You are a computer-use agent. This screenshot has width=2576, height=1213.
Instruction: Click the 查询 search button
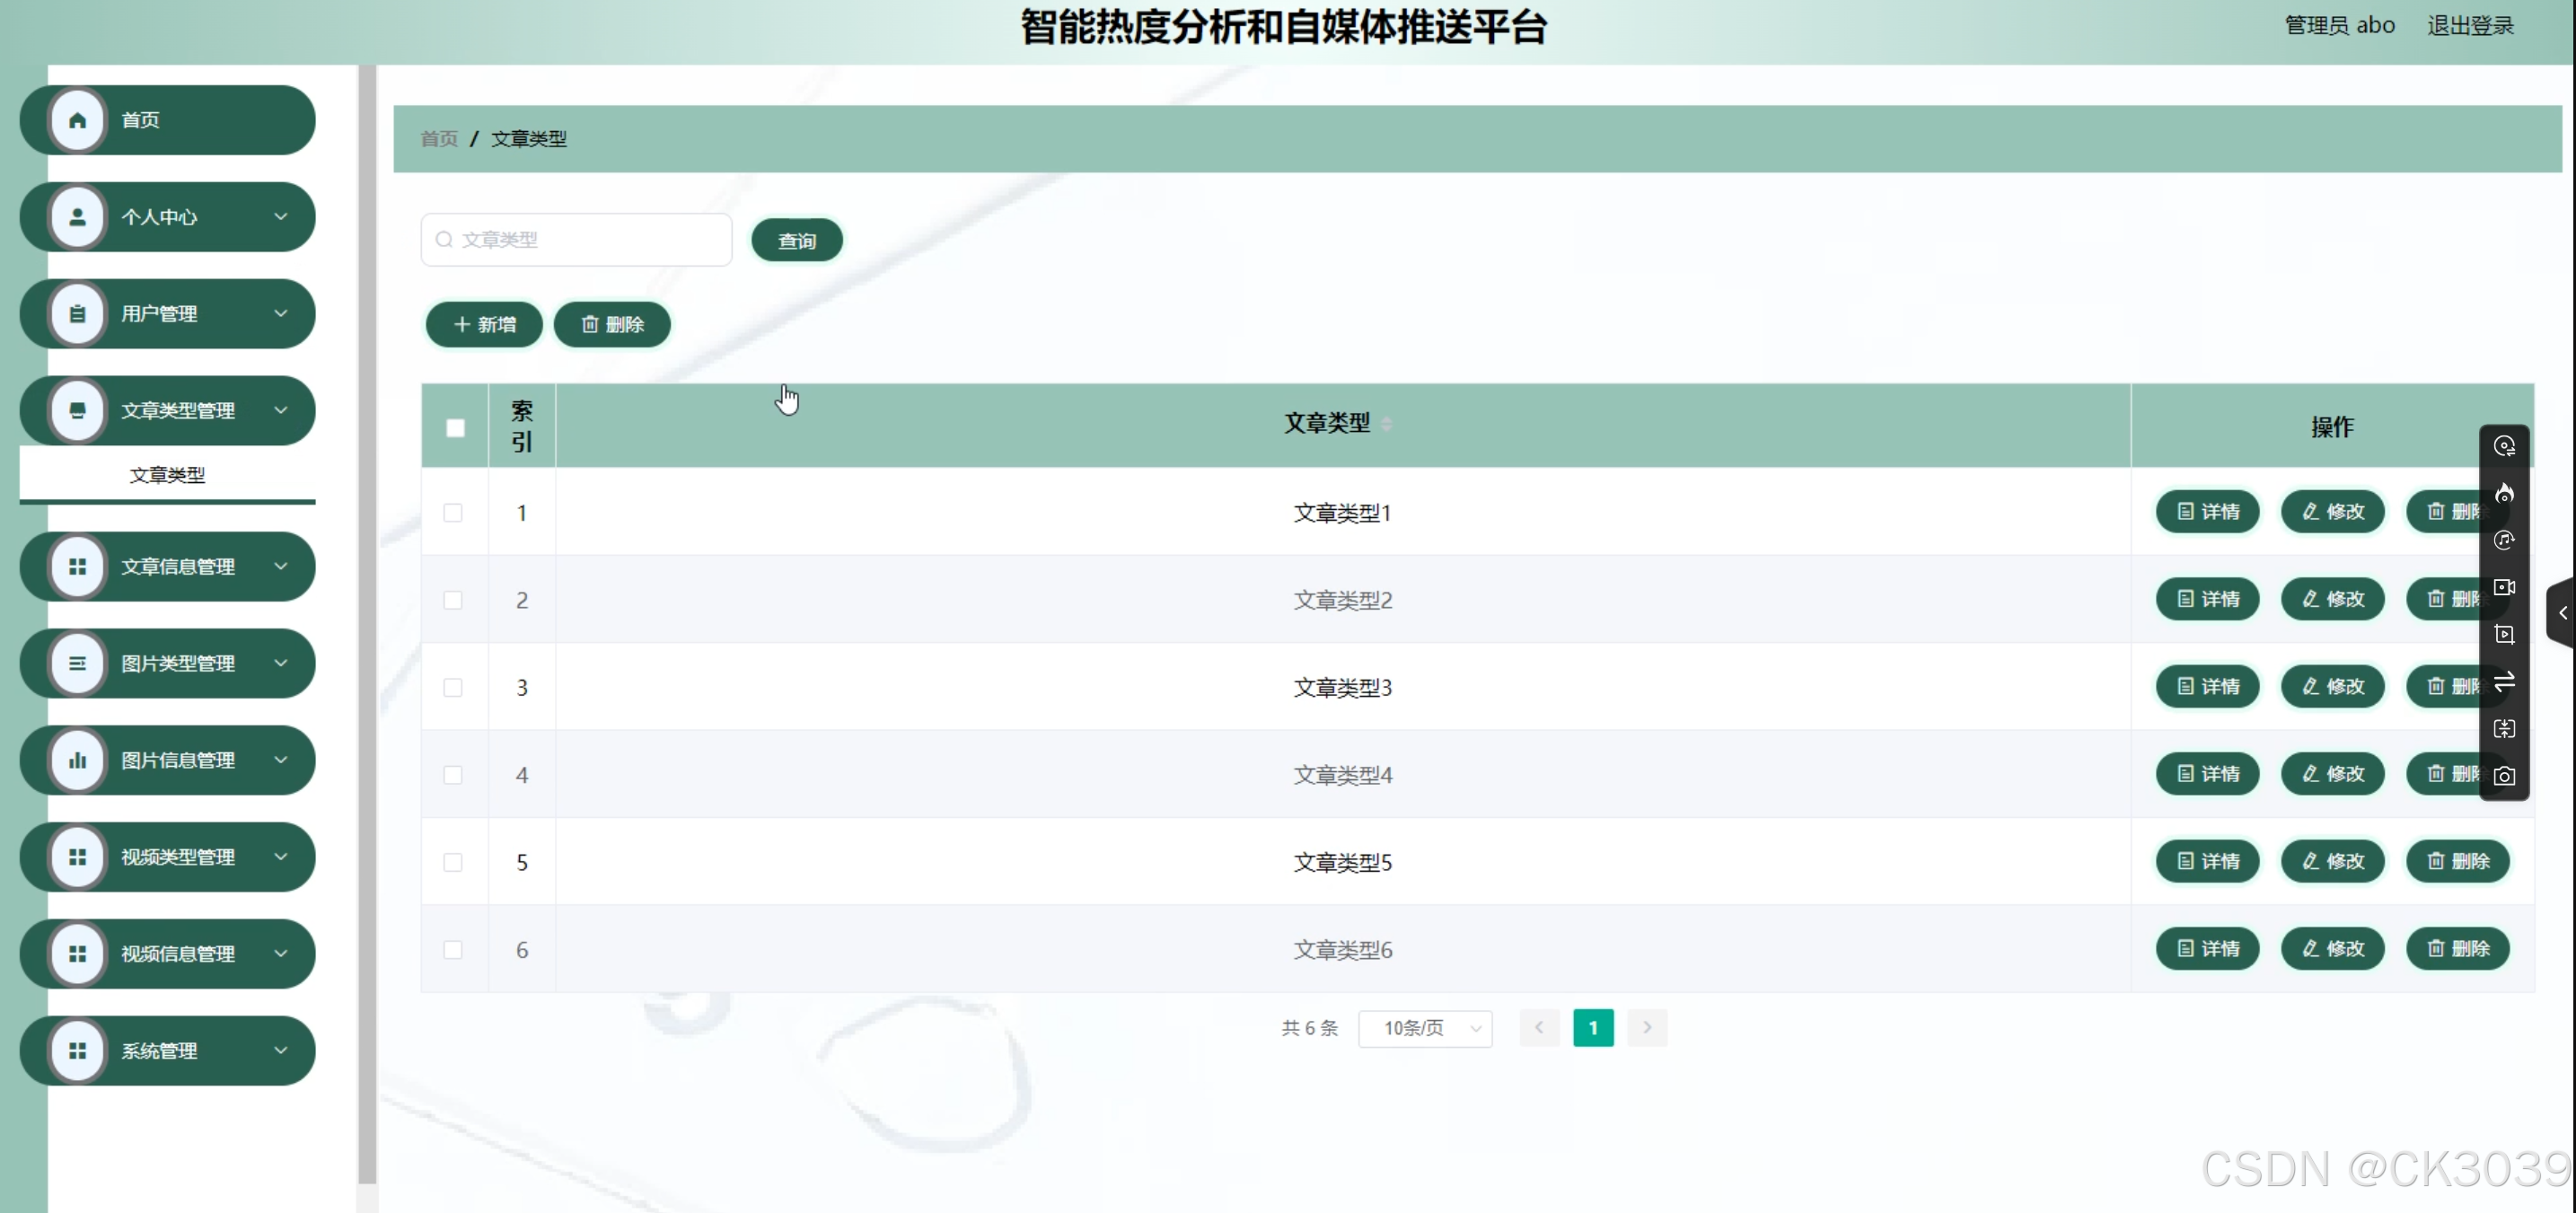click(795, 240)
